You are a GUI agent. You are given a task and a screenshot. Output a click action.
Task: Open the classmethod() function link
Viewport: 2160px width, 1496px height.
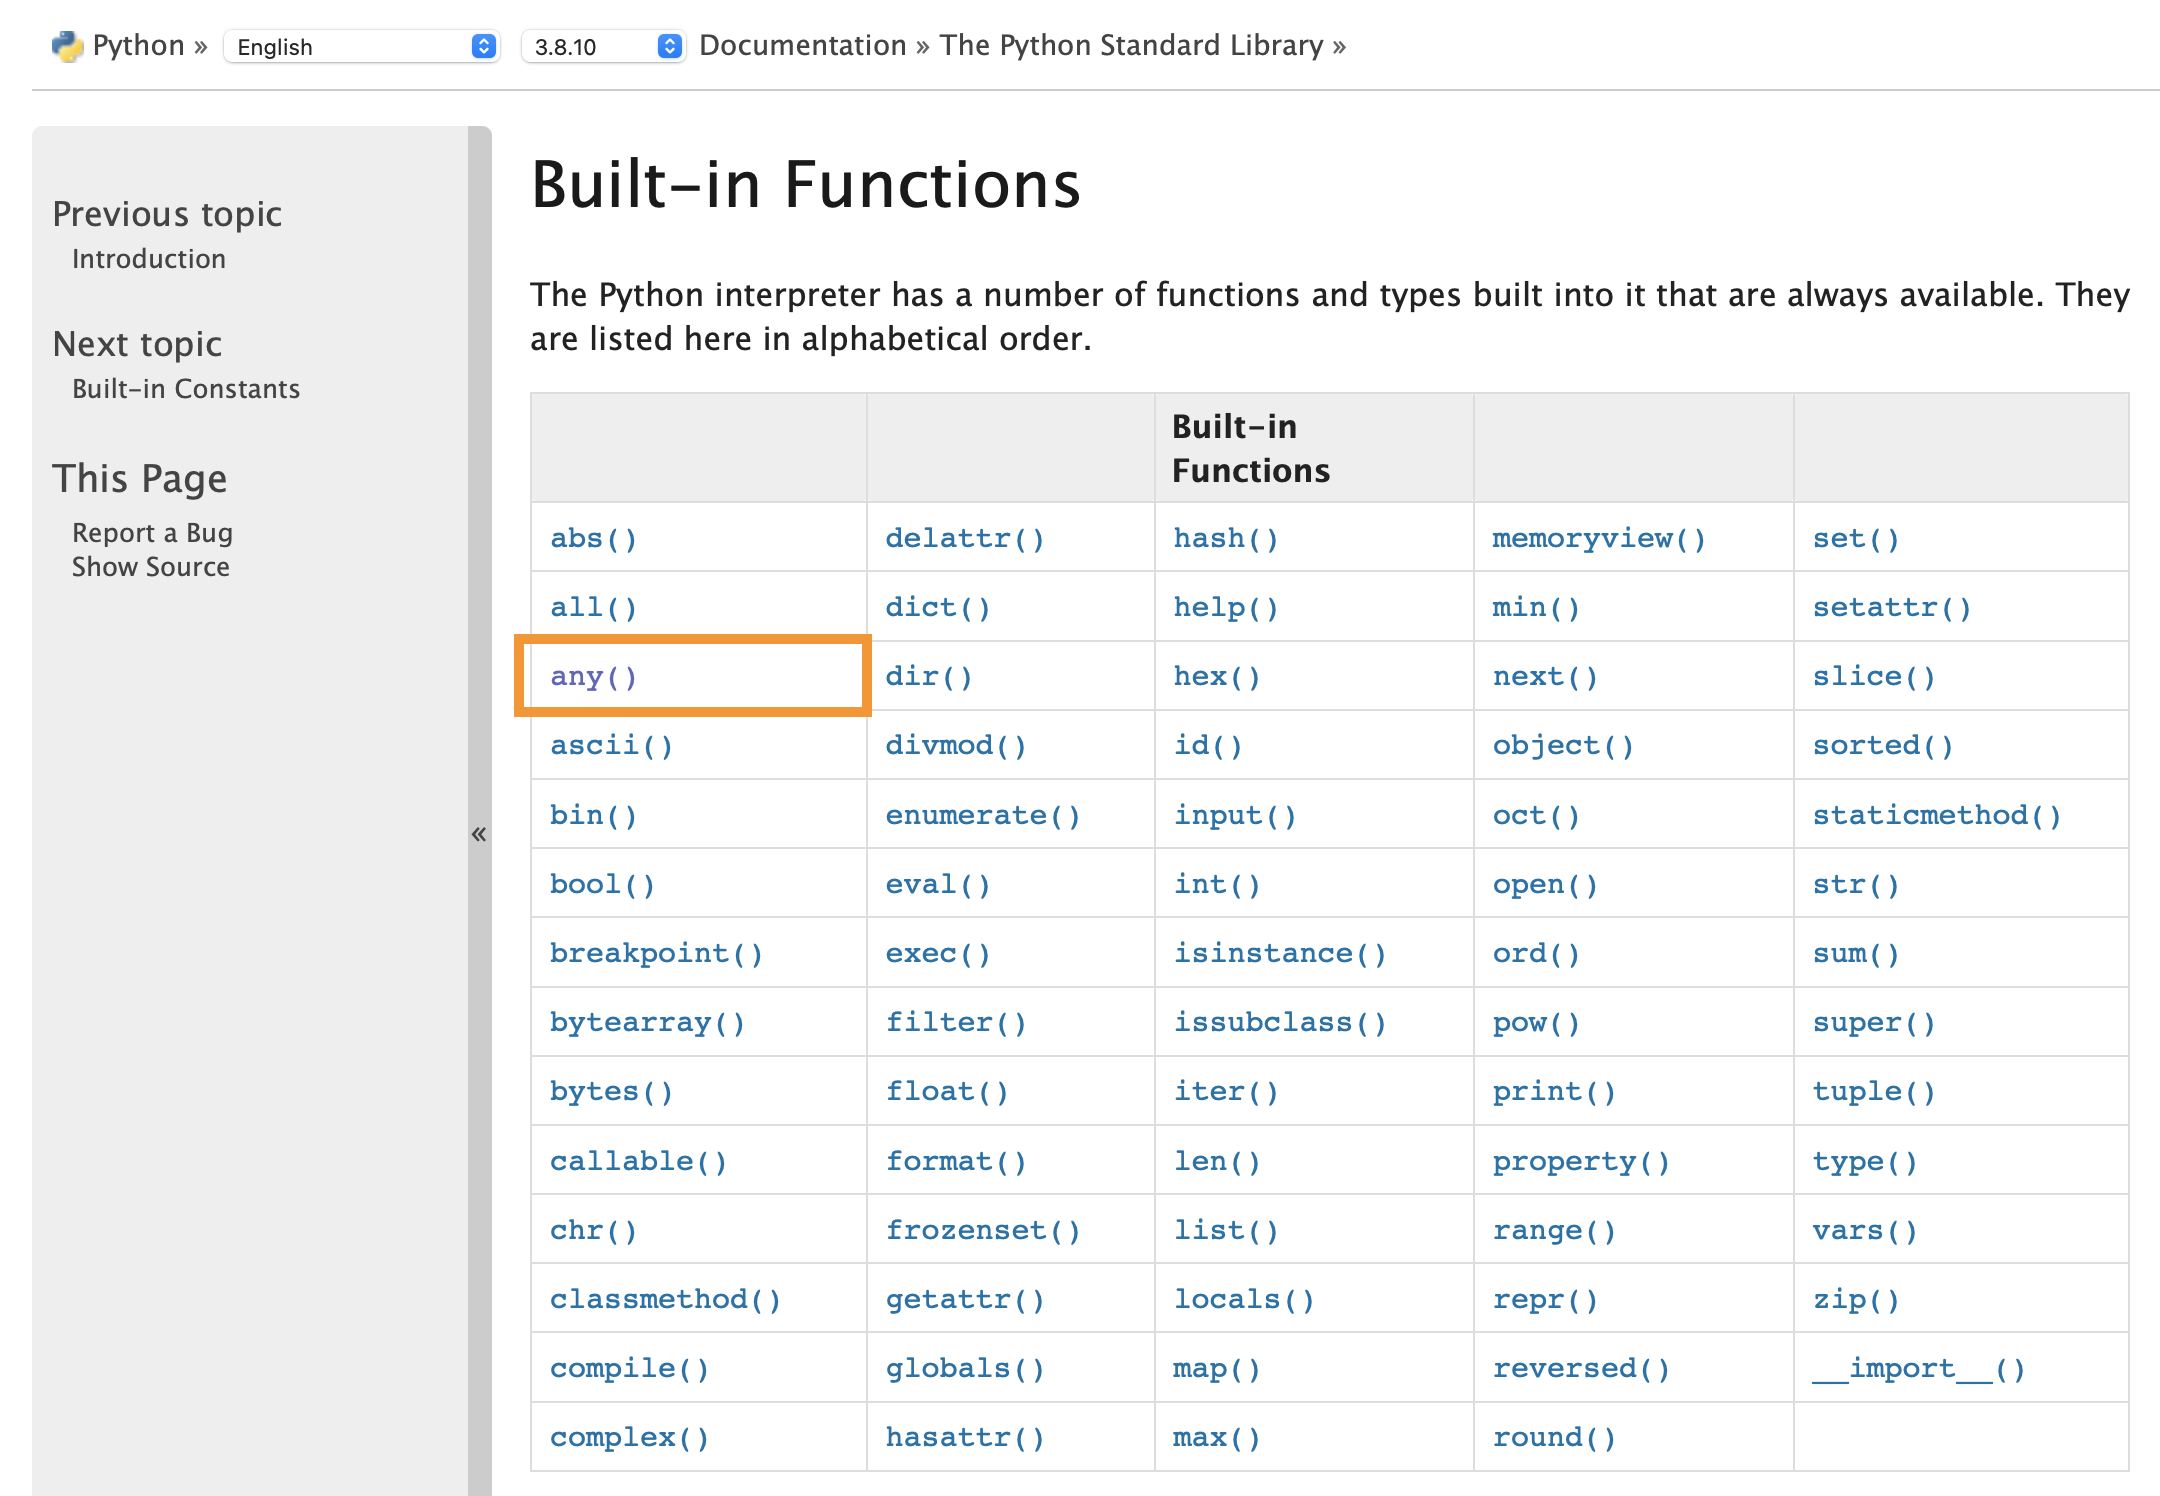[665, 1299]
